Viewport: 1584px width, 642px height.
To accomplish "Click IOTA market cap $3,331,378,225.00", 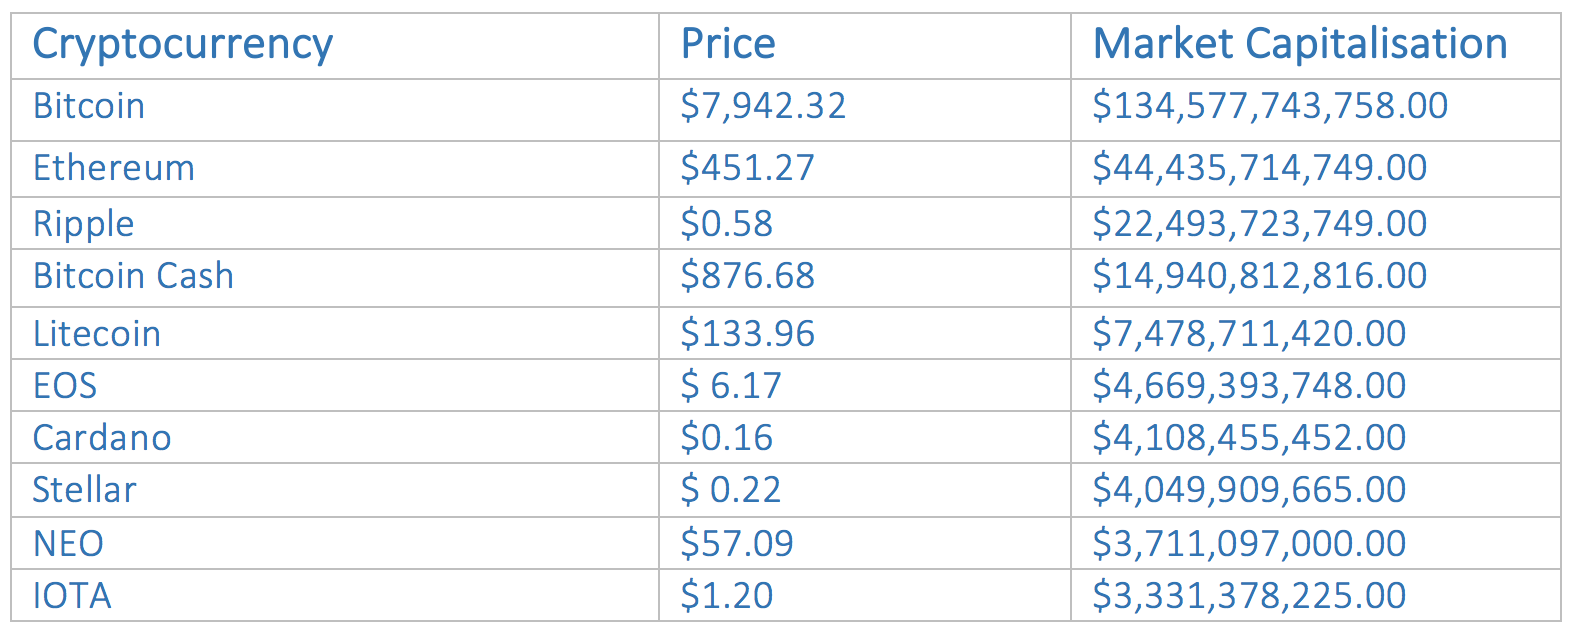I will (1249, 596).
